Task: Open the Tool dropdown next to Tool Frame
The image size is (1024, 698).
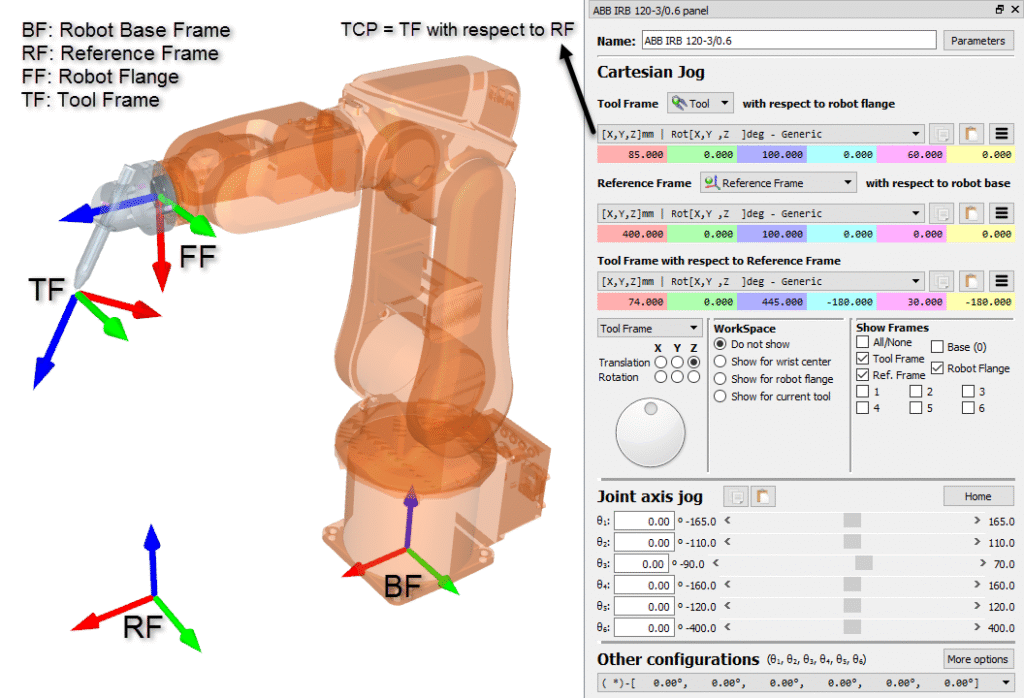Action: [699, 102]
